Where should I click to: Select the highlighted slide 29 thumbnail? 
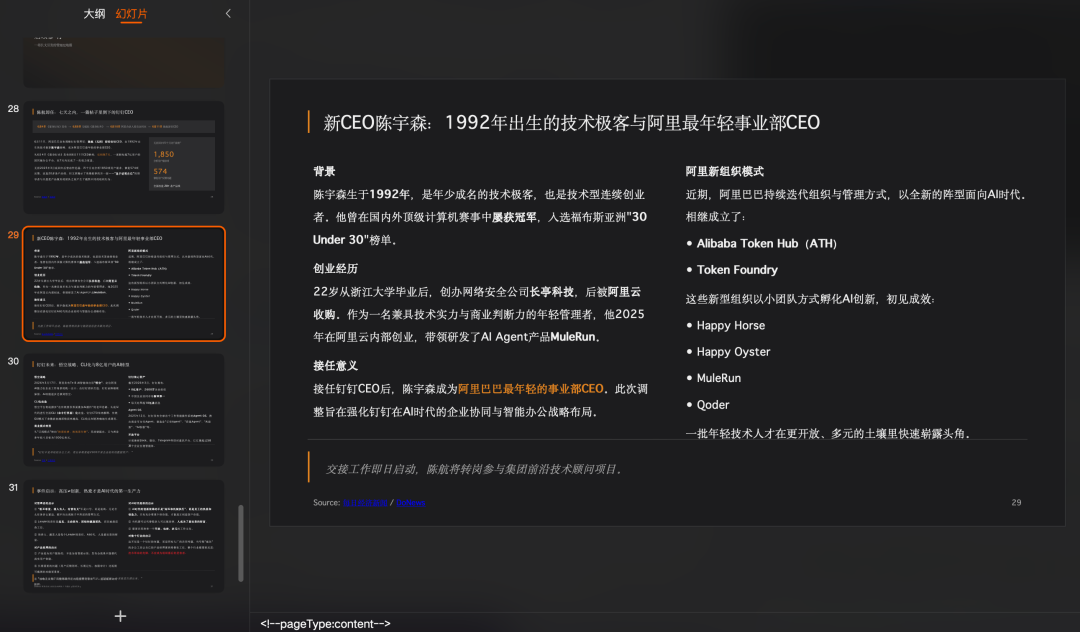(x=124, y=284)
